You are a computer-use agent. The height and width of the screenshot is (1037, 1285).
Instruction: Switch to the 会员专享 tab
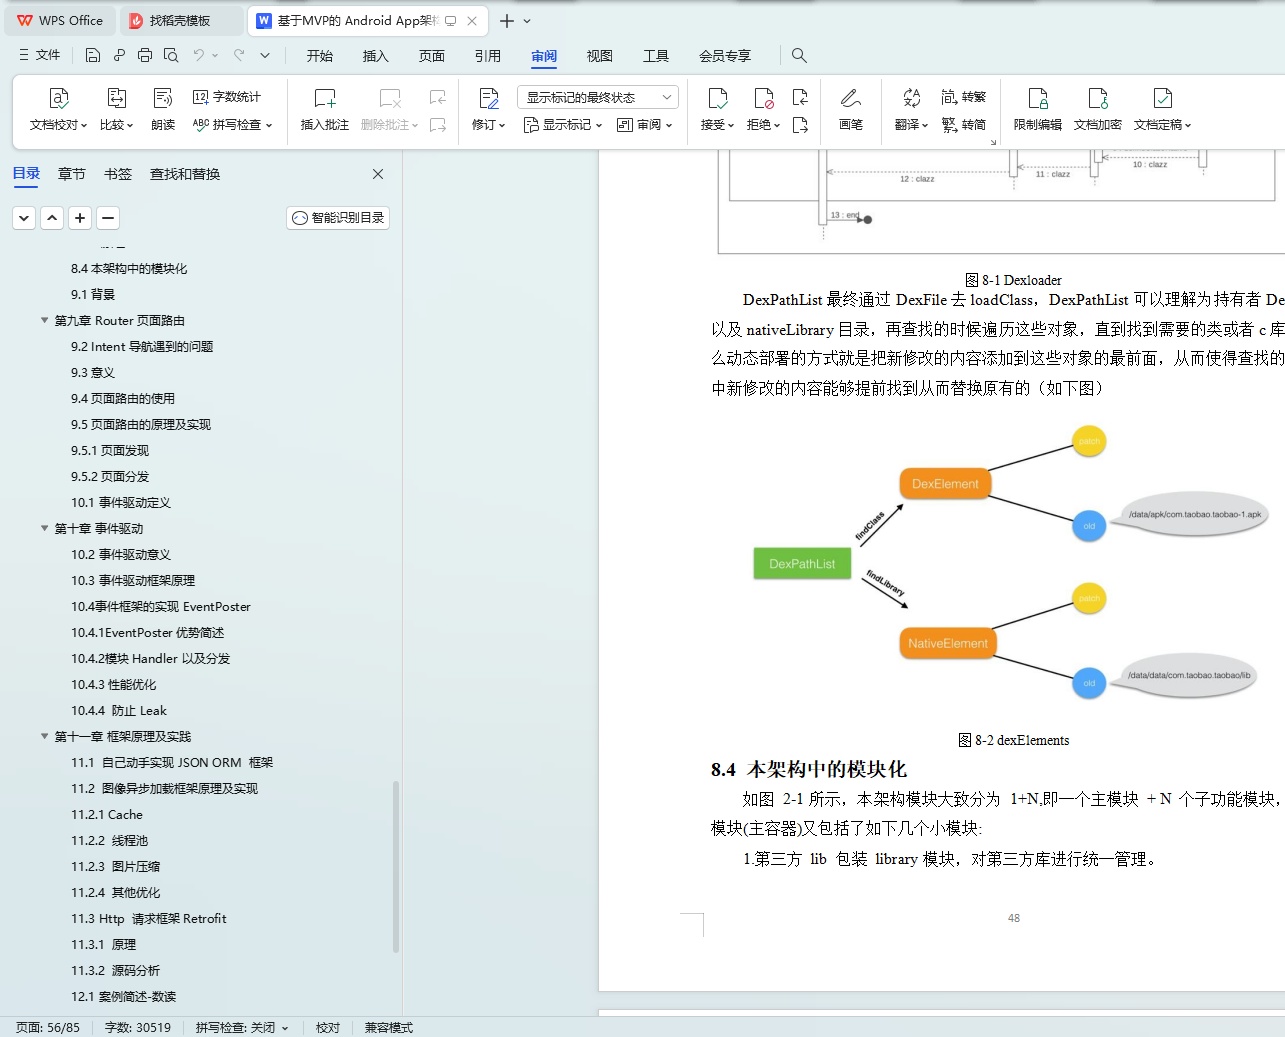click(725, 56)
